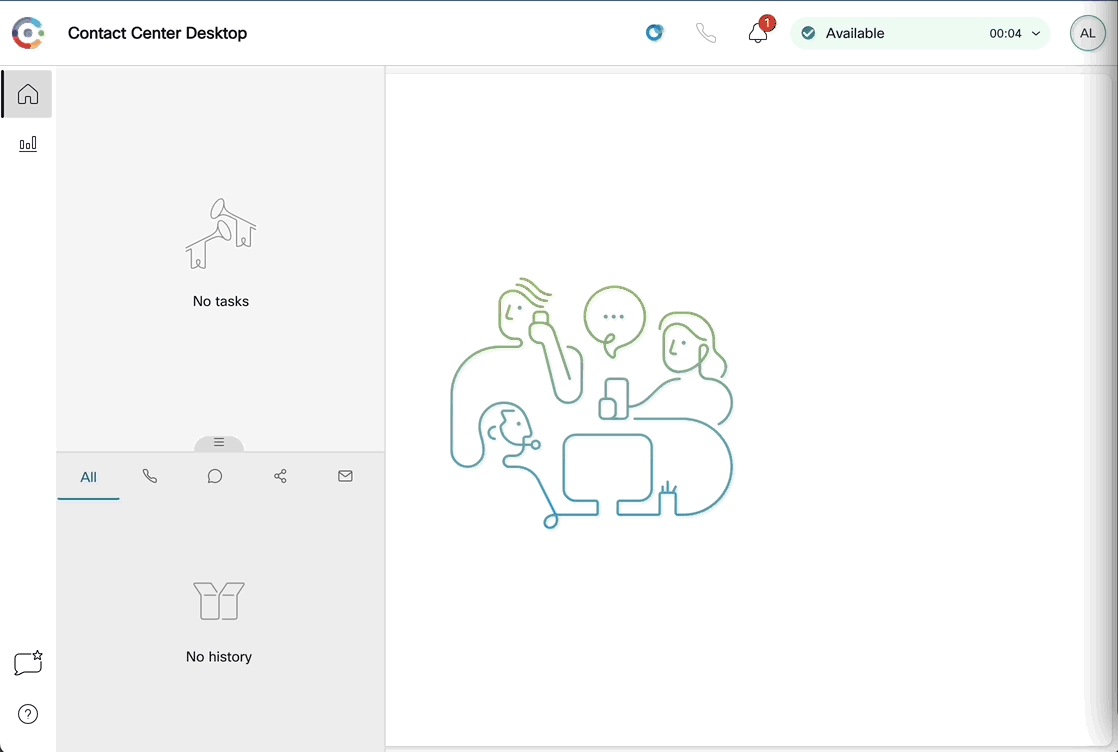
Task: Click the Contact Center Desktop title
Action: pyautogui.click(x=157, y=33)
